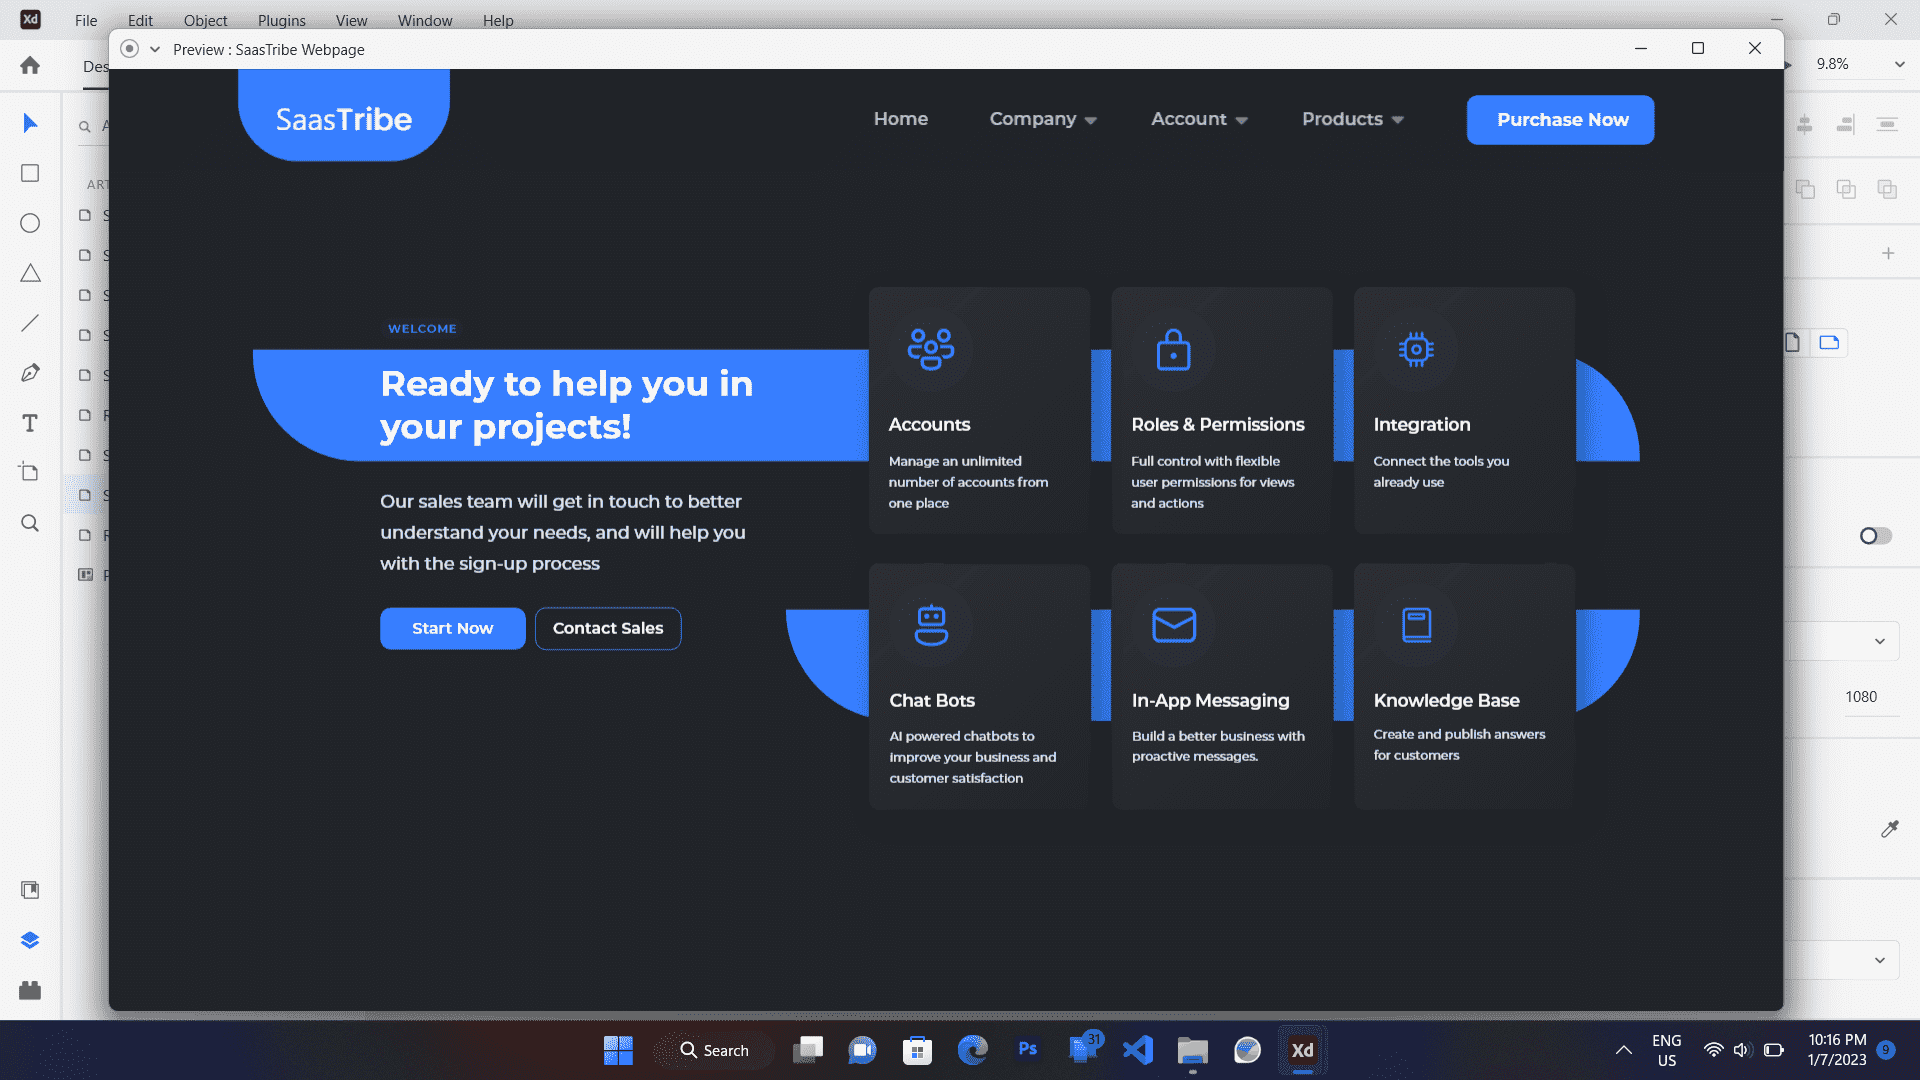Toggle the switch in right properties panel

pos(1876,536)
